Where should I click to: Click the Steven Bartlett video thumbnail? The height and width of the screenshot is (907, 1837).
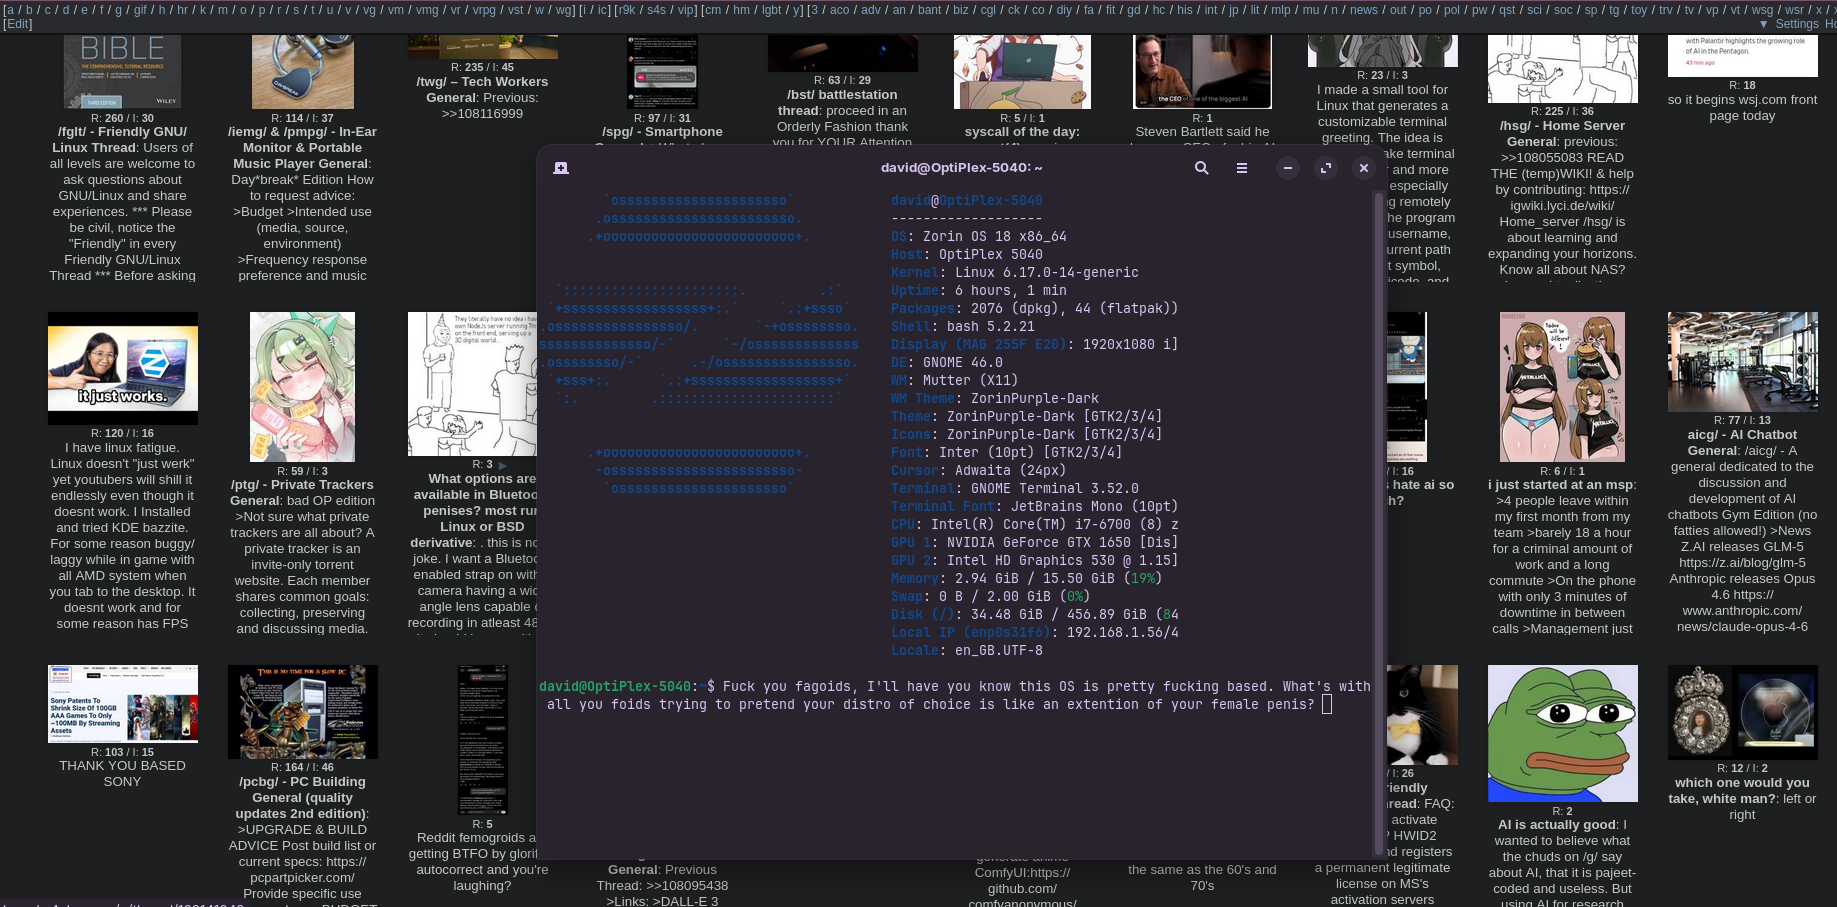(x=1202, y=72)
